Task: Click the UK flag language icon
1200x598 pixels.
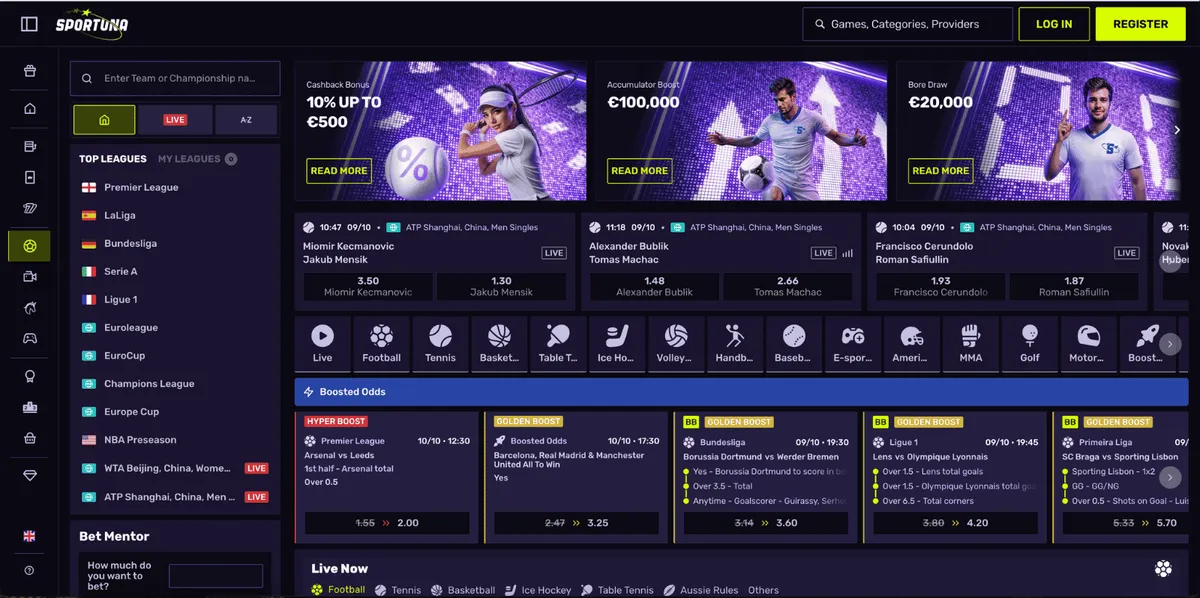Action: (x=29, y=536)
